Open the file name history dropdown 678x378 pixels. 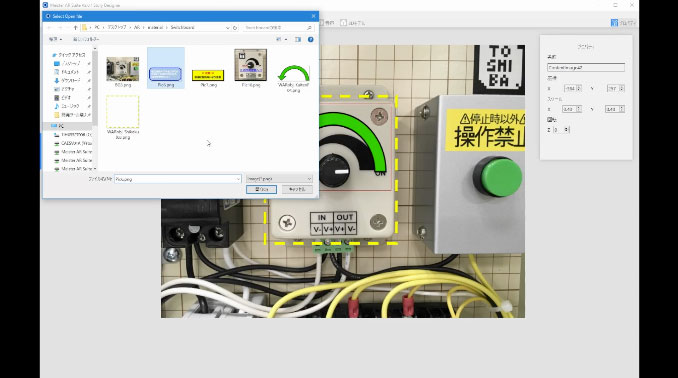pos(238,179)
